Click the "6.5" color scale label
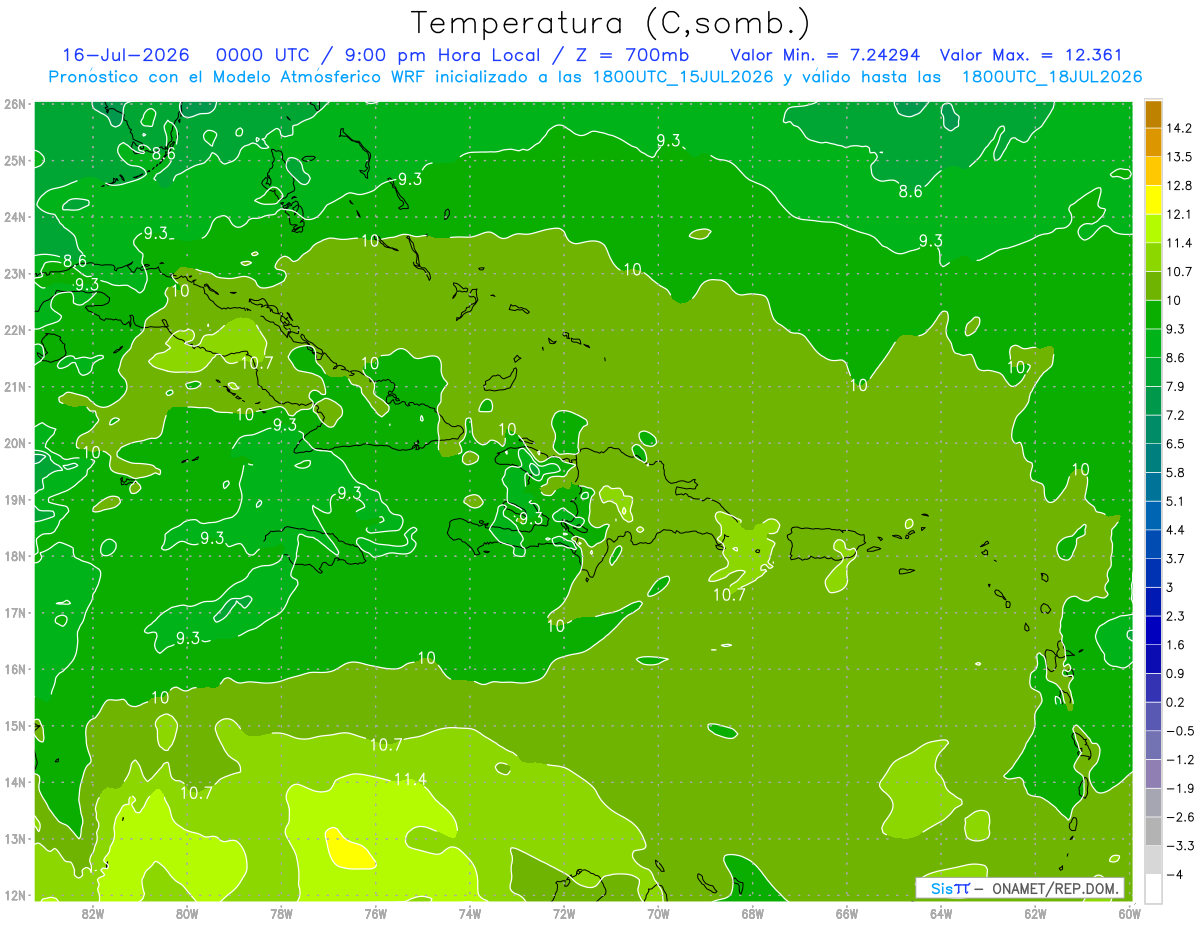This screenshot has width=1200, height=927. (x=1174, y=444)
